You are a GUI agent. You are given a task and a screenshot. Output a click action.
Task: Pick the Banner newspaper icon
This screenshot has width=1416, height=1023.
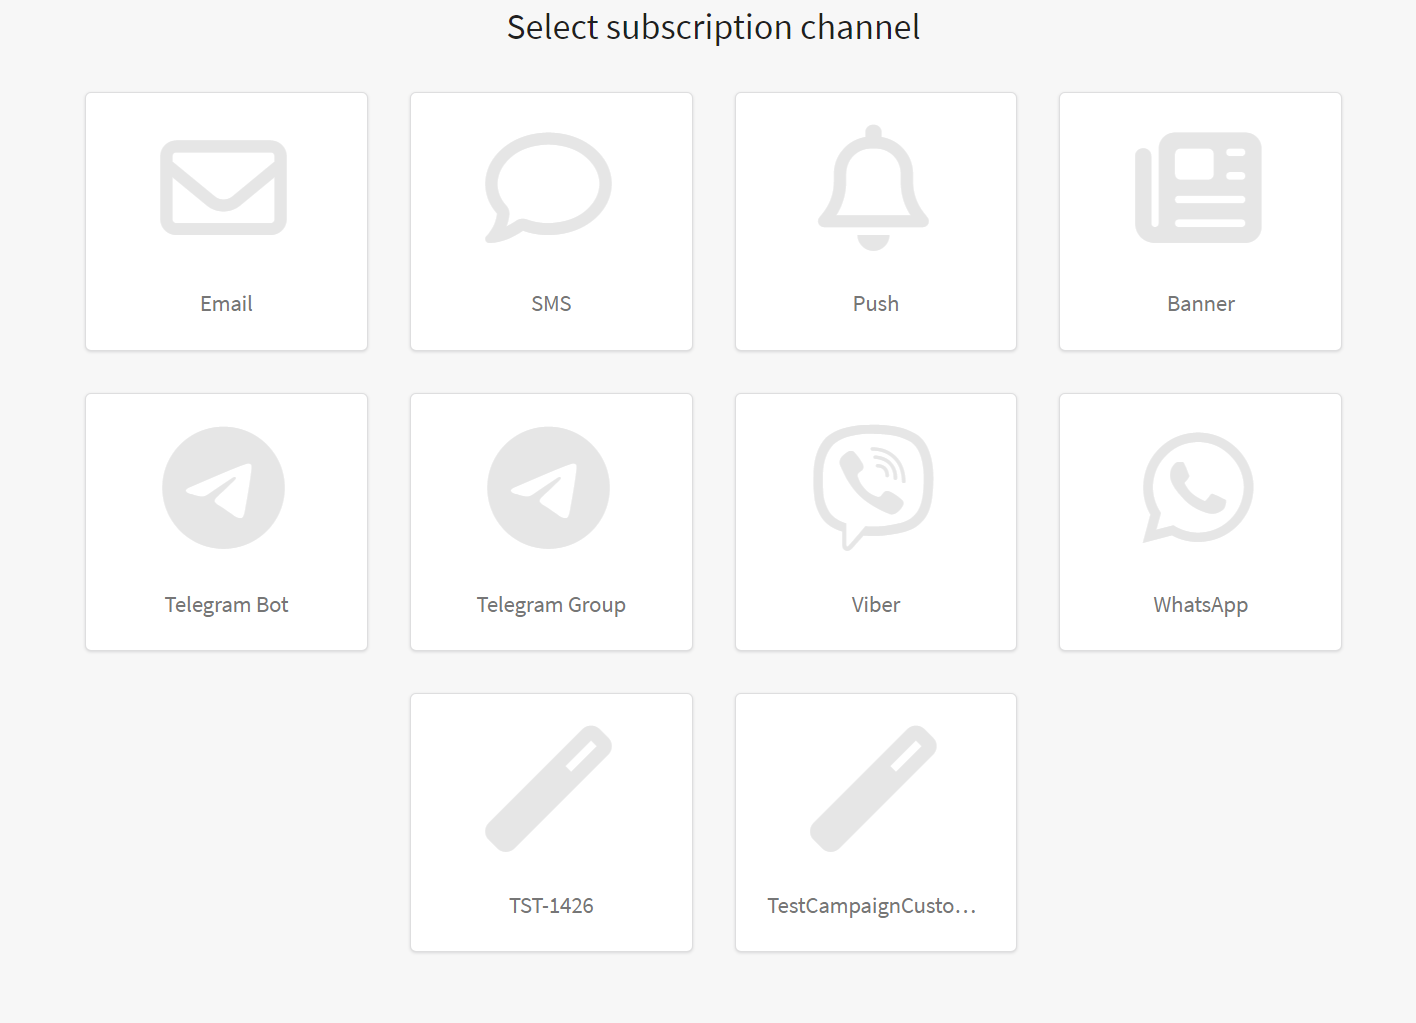[x=1198, y=188]
